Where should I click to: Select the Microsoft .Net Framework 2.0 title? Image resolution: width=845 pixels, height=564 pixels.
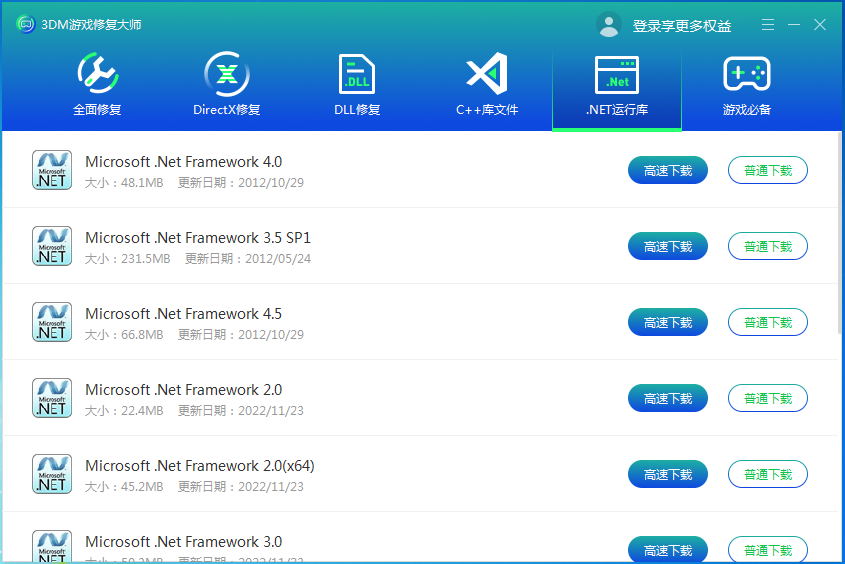click(x=184, y=389)
